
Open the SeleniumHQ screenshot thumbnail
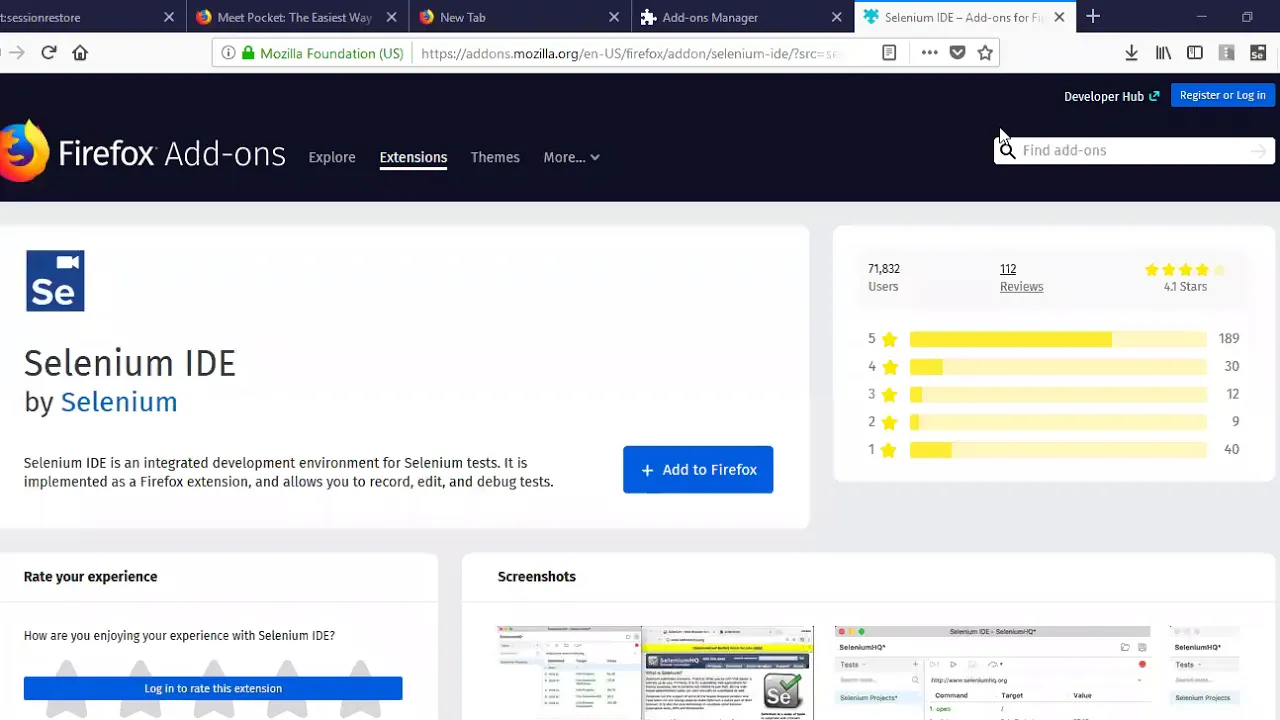pos(992,673)
